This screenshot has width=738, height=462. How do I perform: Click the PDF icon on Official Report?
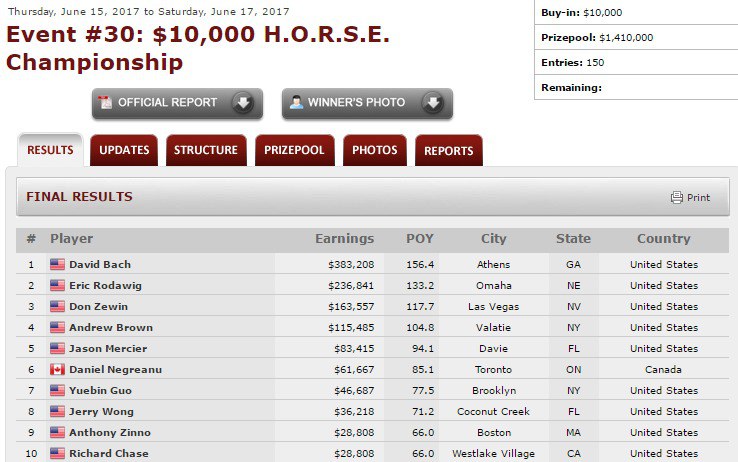105,103
